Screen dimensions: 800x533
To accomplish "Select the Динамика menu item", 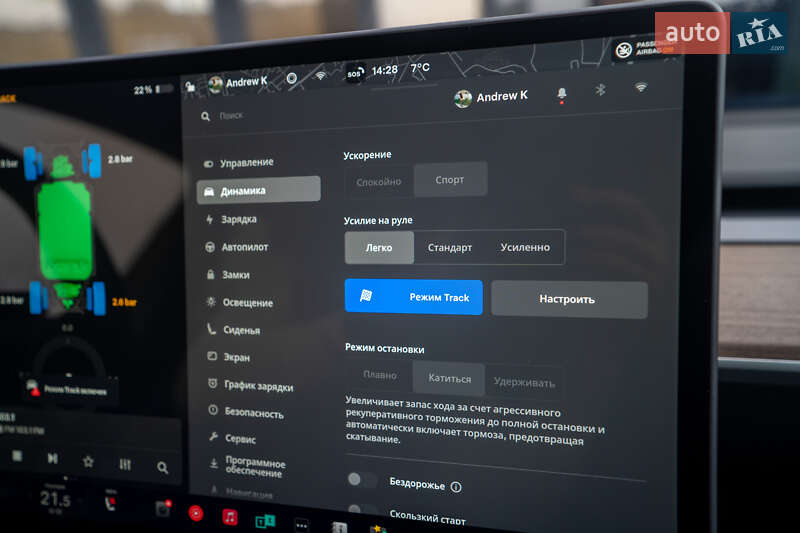I will [259, 190].
